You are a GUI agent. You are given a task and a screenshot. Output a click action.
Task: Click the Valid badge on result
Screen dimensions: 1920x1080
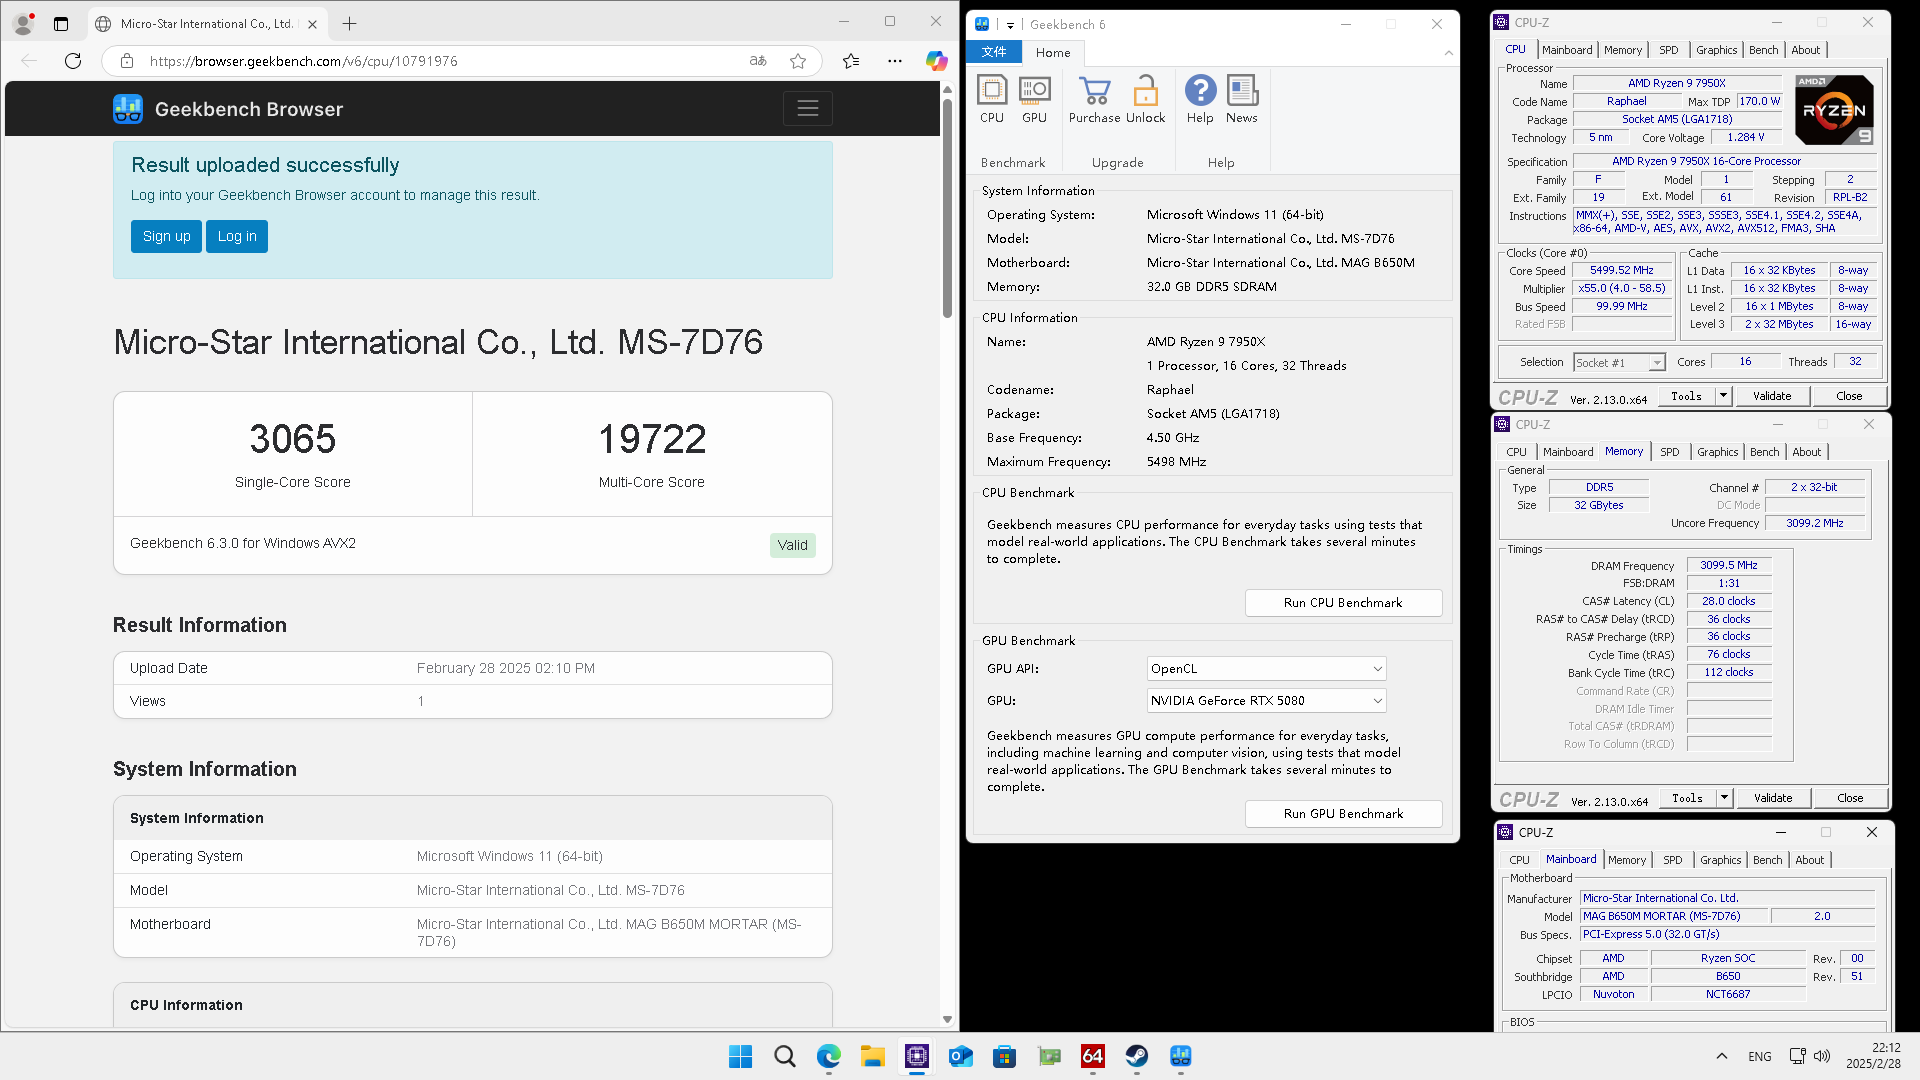(x=793, y=545)
